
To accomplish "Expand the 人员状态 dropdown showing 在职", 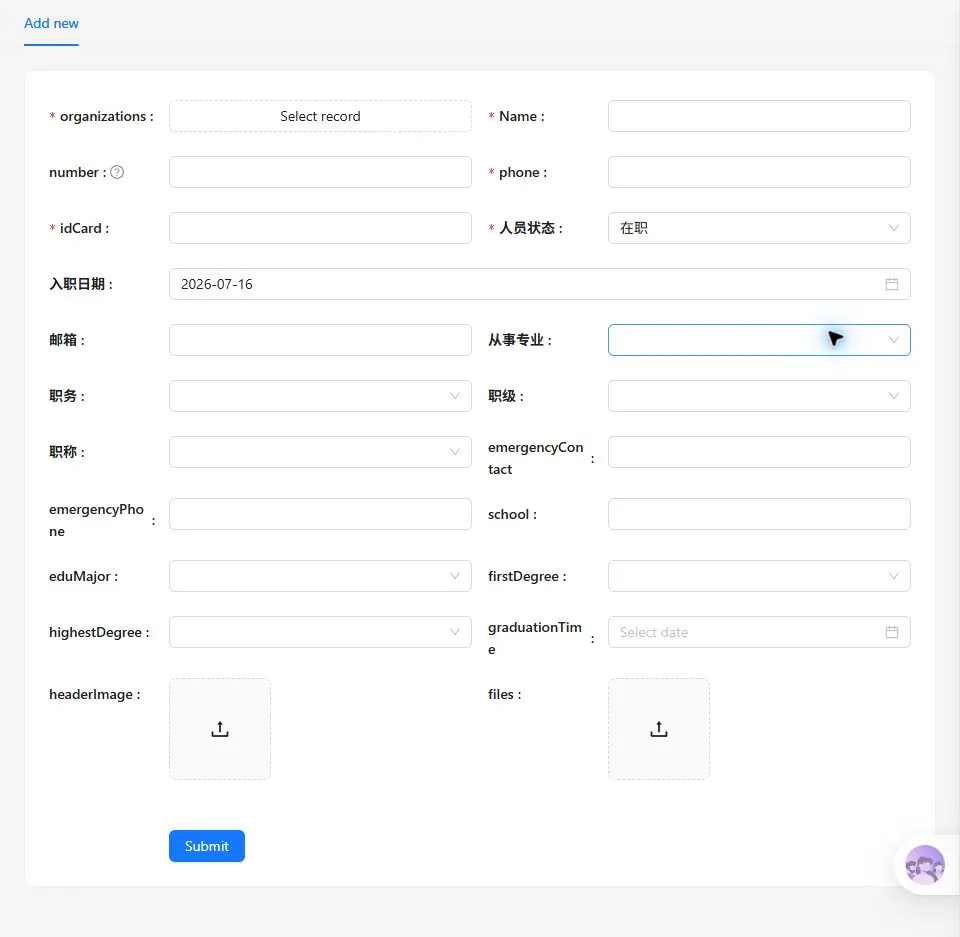I will (759, 228).
